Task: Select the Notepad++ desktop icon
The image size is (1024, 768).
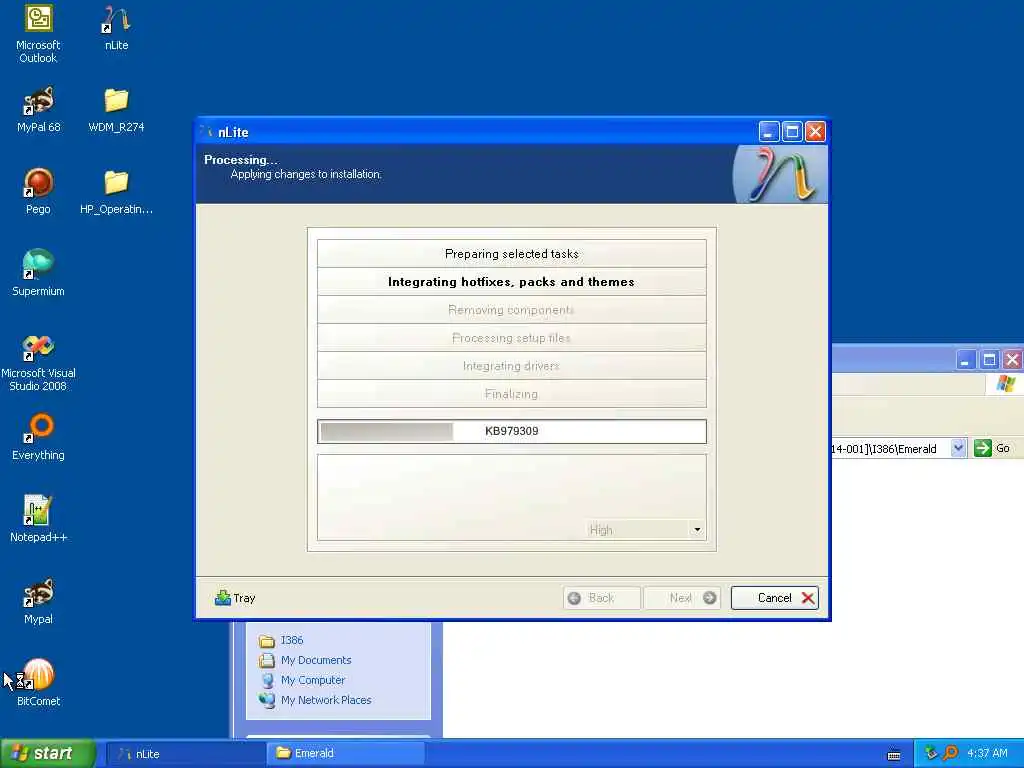Action: (x=38, y=519)
